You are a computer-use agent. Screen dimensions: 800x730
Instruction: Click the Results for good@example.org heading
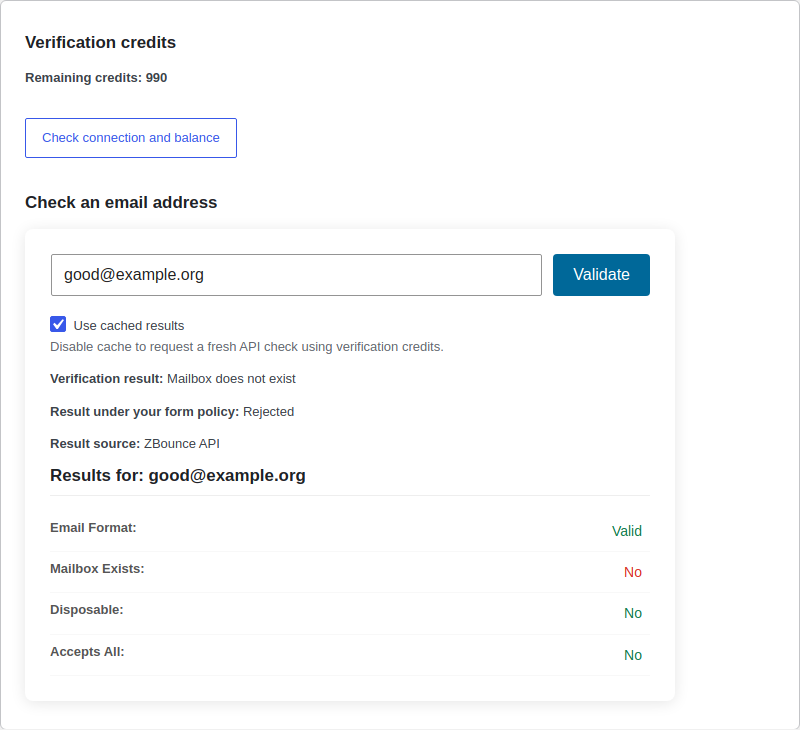point(178,475)
